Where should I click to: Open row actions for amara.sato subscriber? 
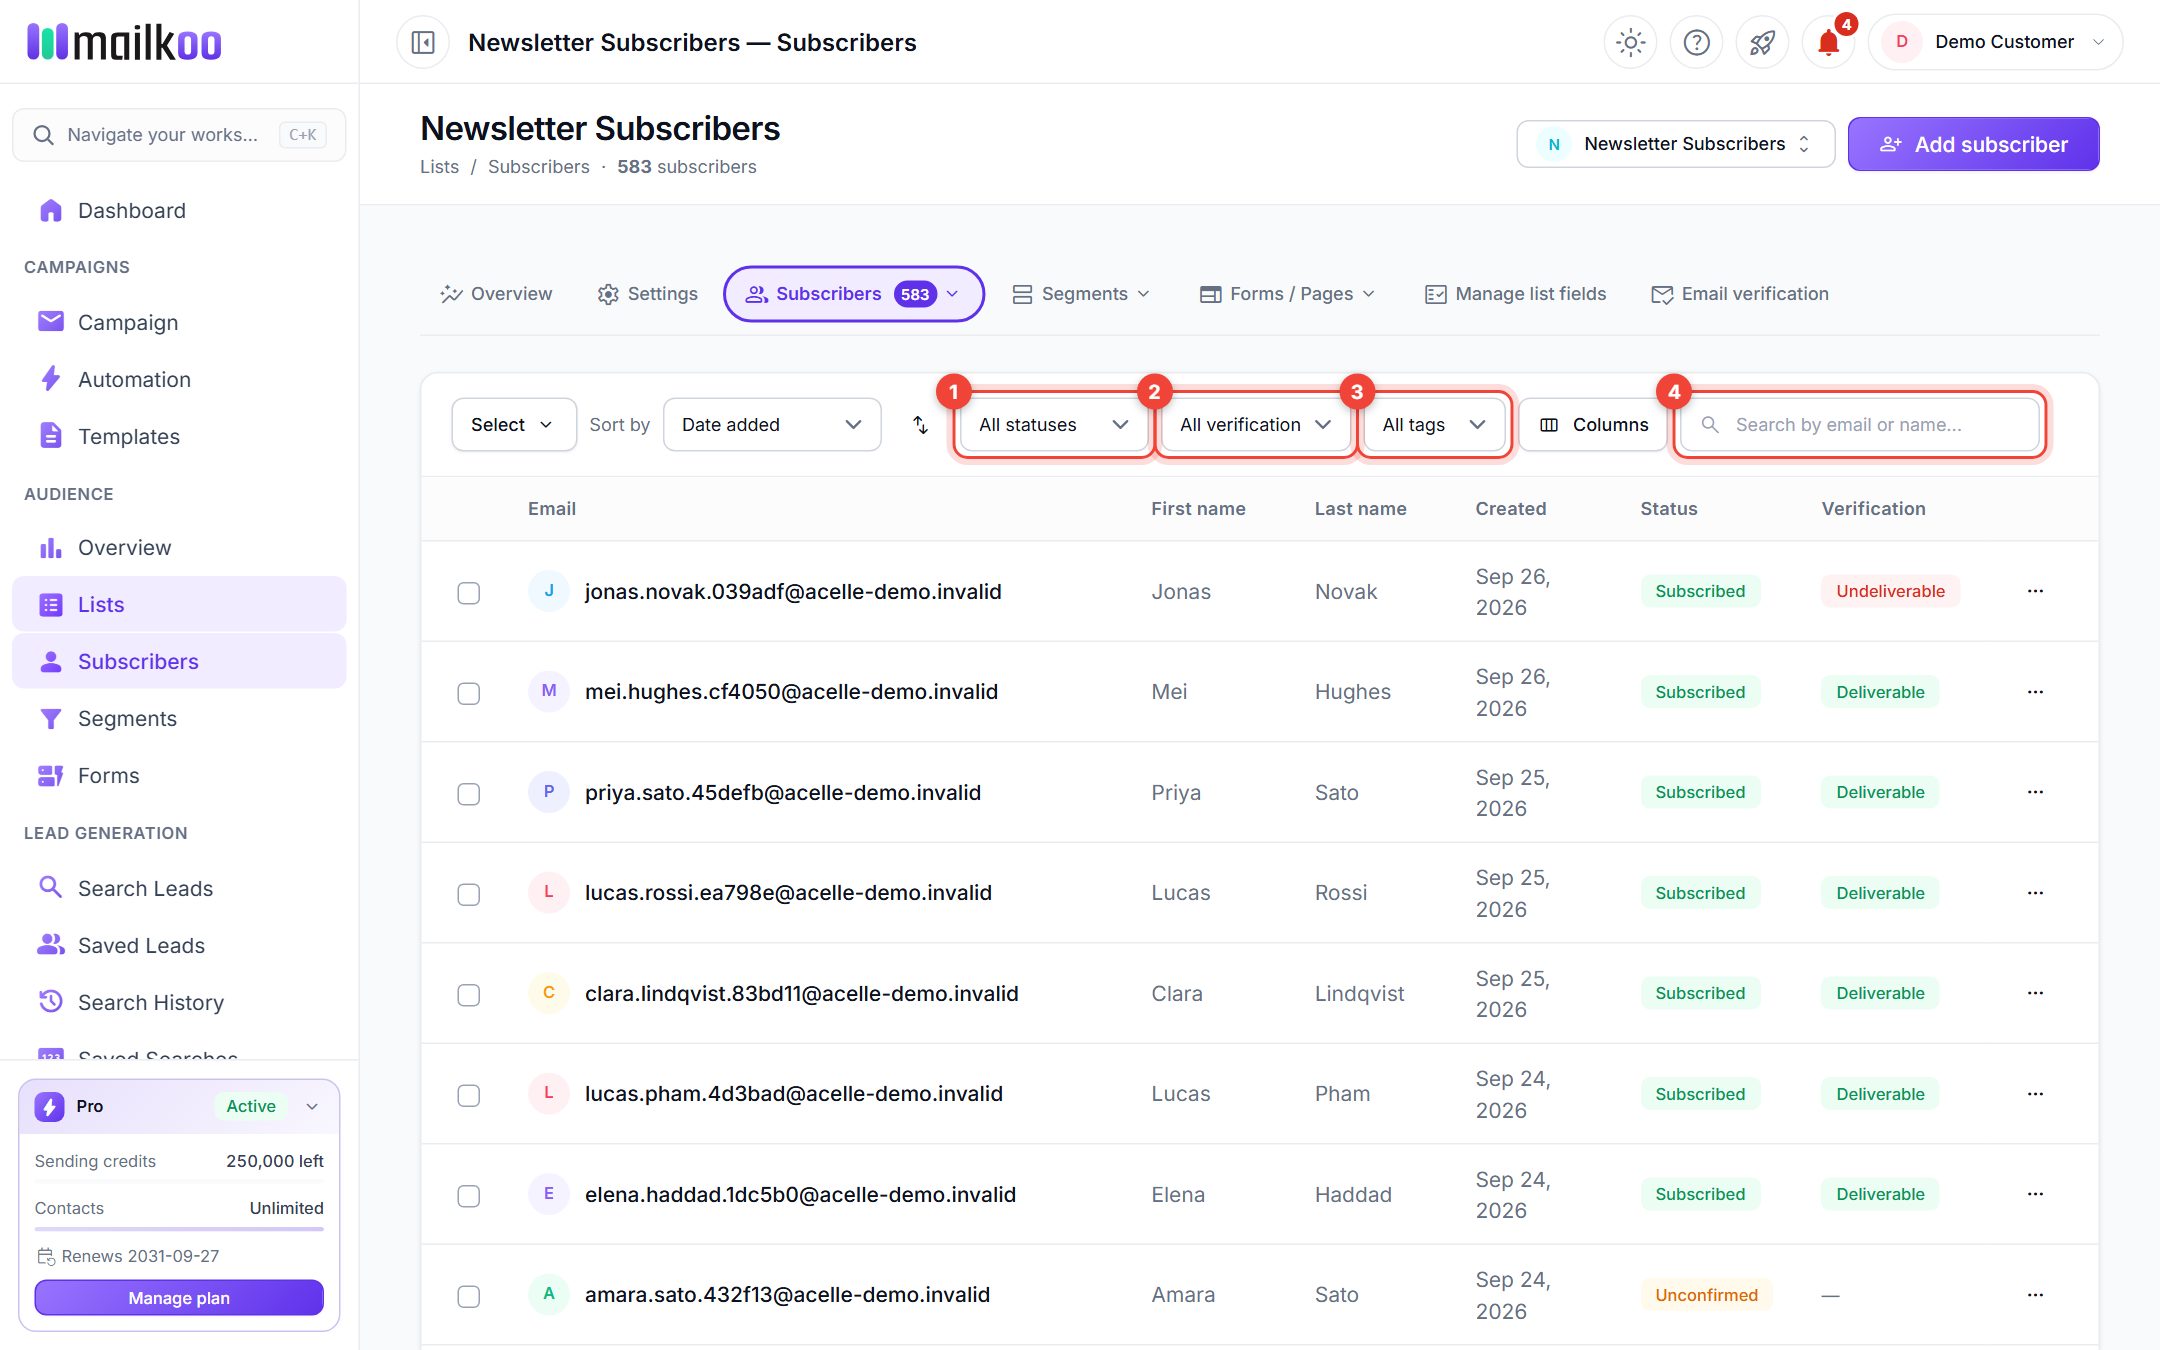click(x=2035, y=1295)
